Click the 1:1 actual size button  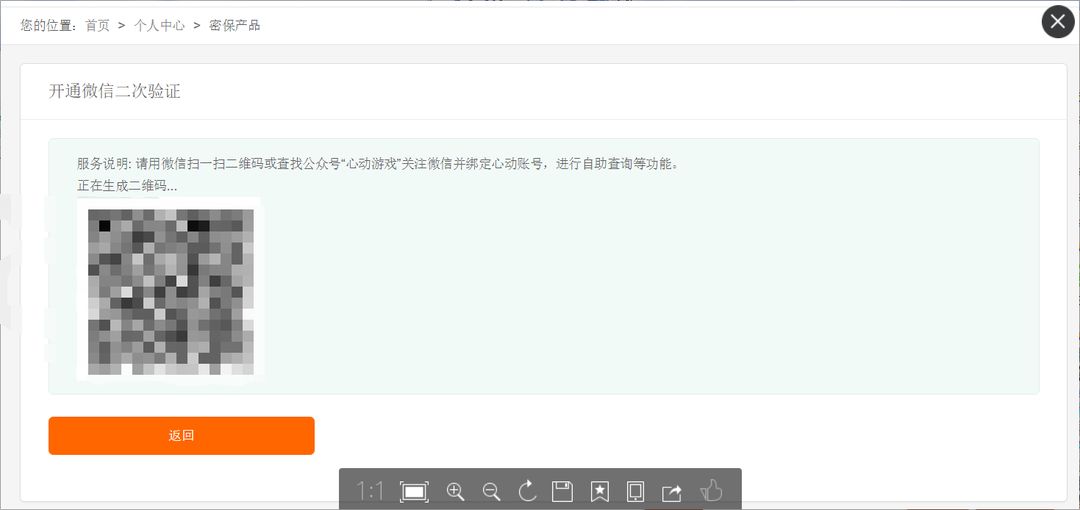point(370,491)
